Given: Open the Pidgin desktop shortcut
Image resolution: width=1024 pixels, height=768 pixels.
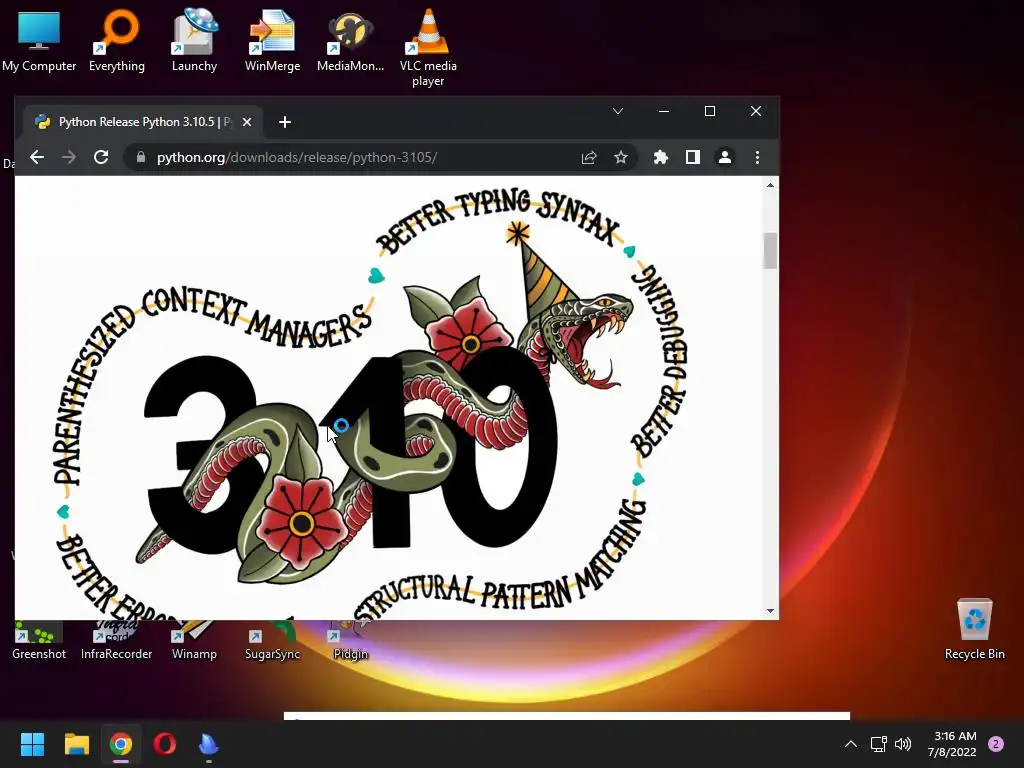Looking at the screenshot, I should click(x=350, y=641).
